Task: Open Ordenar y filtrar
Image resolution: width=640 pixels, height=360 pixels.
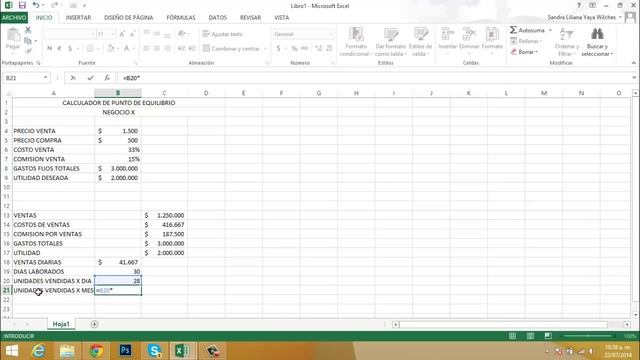Action: click(567, 41)
